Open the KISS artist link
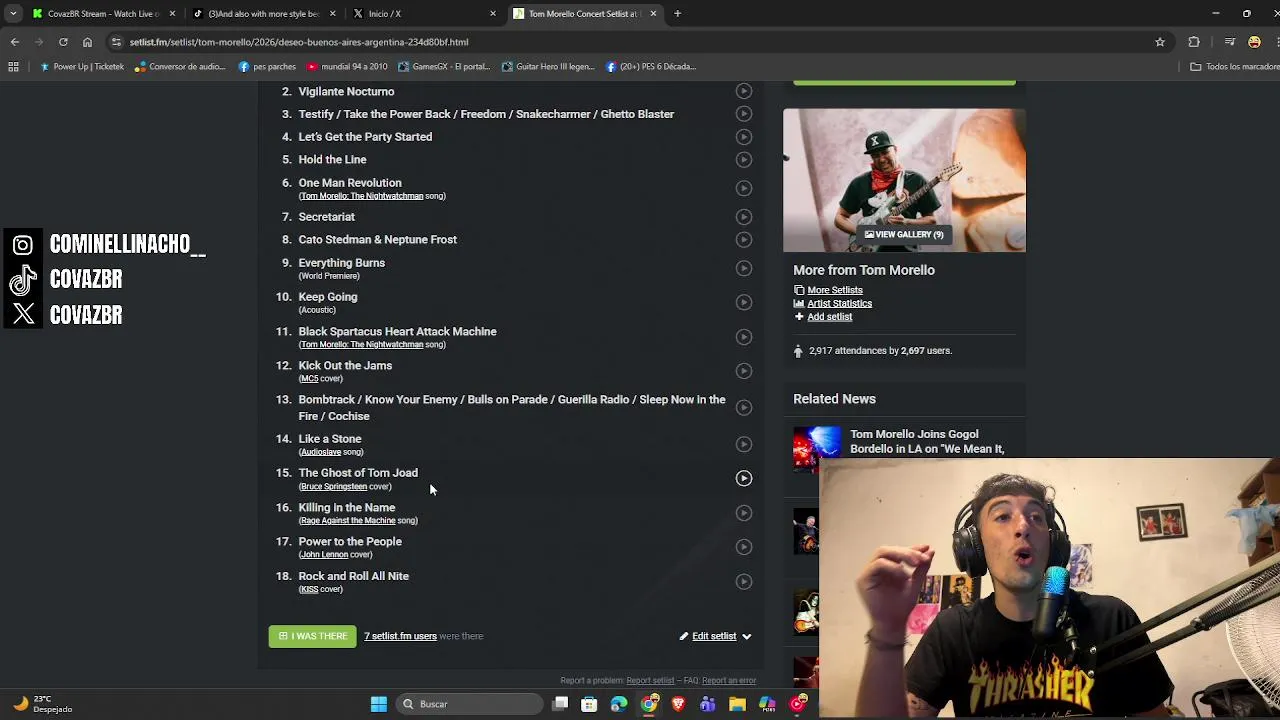The width and height of the screenshot is (1280, 720). (309, 589)
